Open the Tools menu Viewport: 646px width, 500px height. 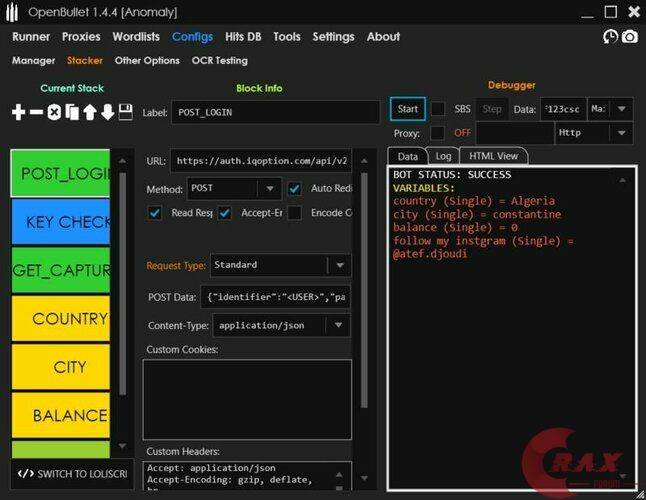(x=287, y=37)
